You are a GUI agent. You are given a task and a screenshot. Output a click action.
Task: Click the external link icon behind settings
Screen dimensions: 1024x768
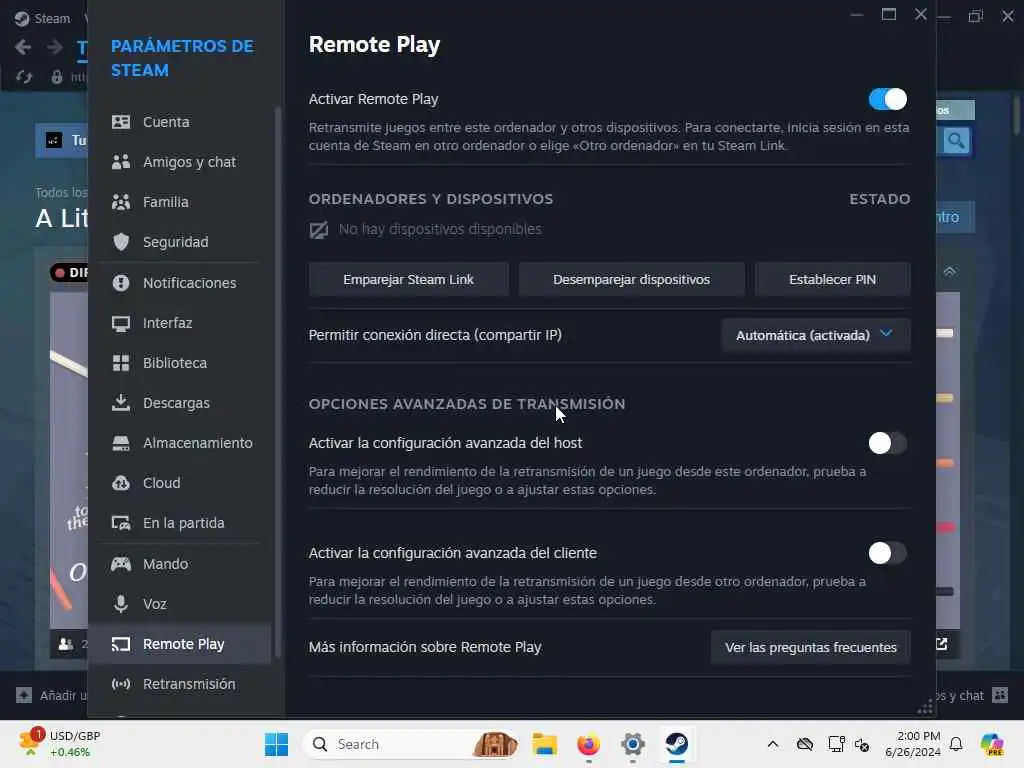pos(942,644)
